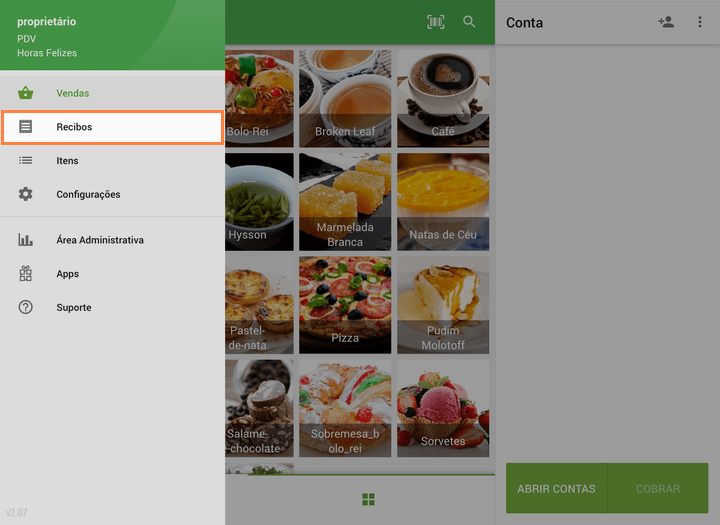Image resolution: width=720 pixels, height=525 pixels.
Task: Click the COBRAR button
Action: tap(658, 488)
